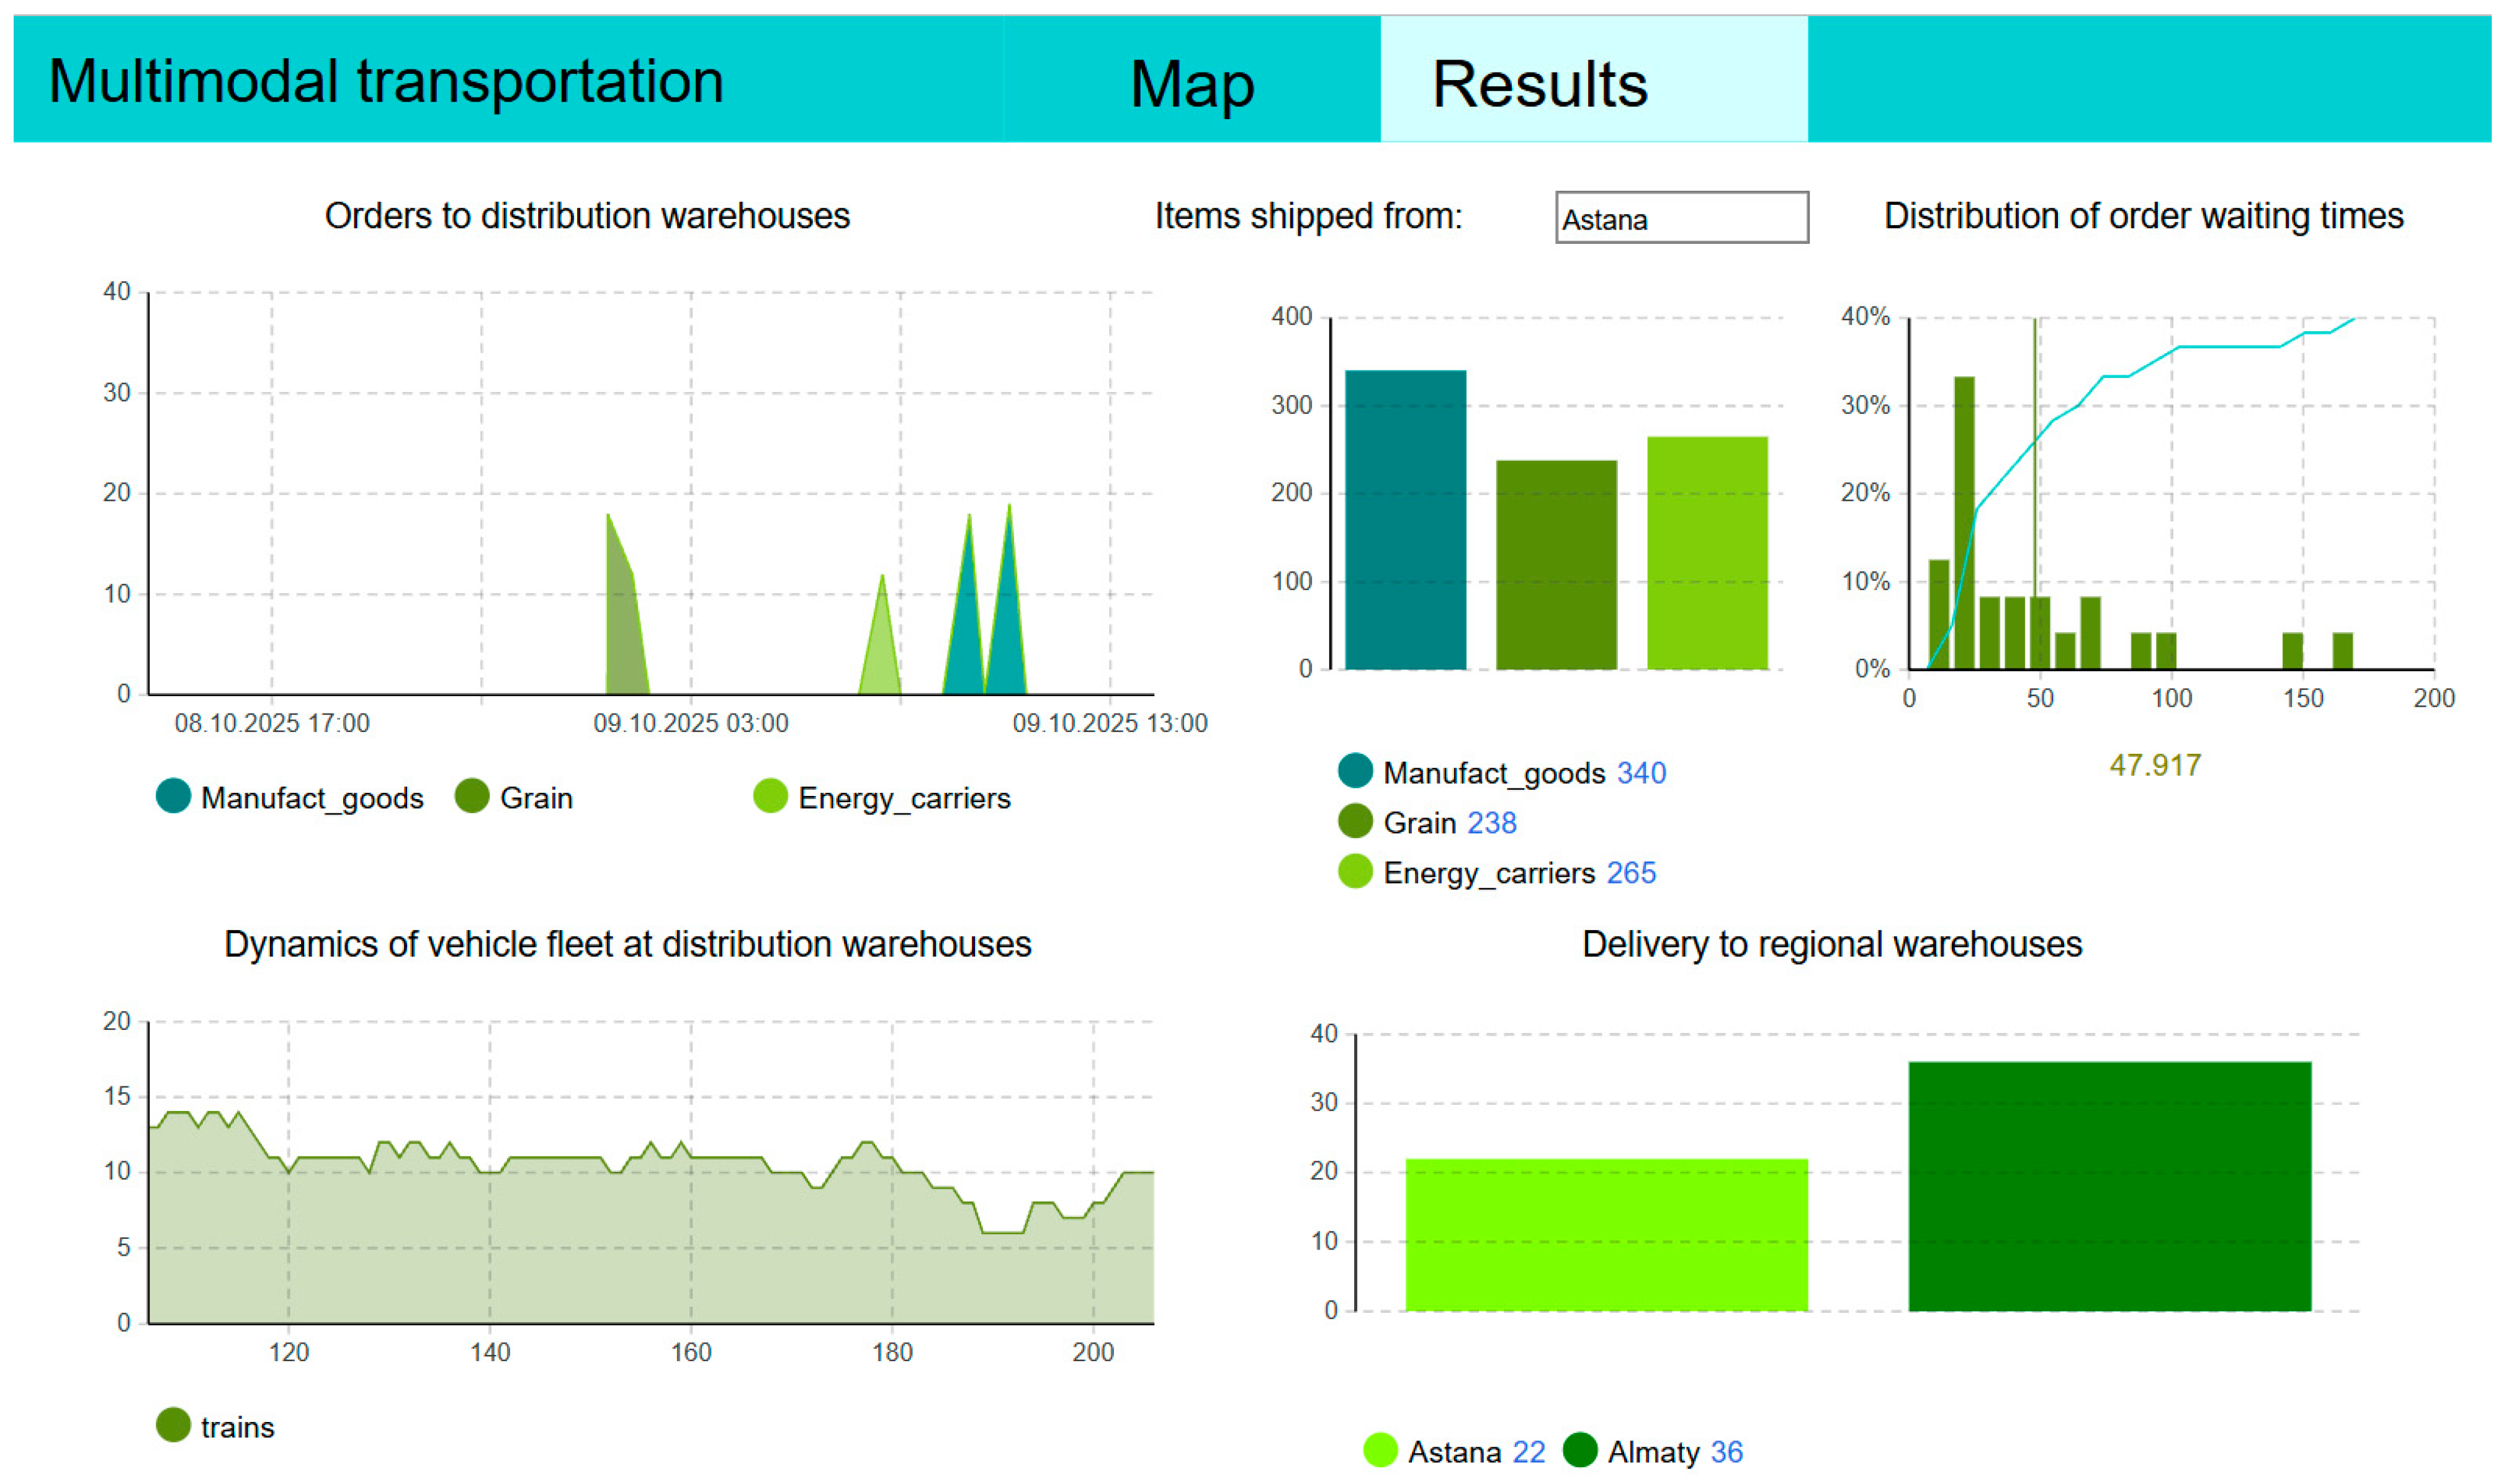Screen dimensions: 2506x1484
Task: Click the Astana 22 legend circle
Action: point(1380,1450)
